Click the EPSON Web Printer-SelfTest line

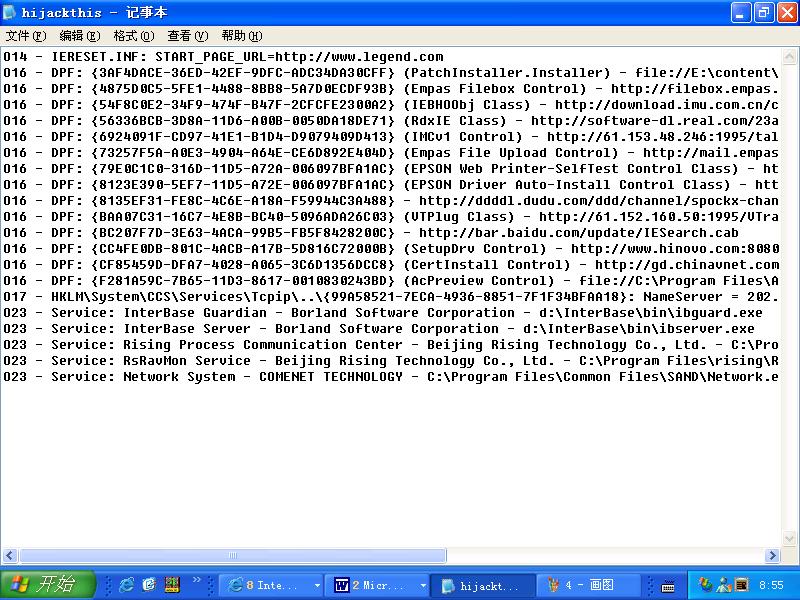coord(391,168)
